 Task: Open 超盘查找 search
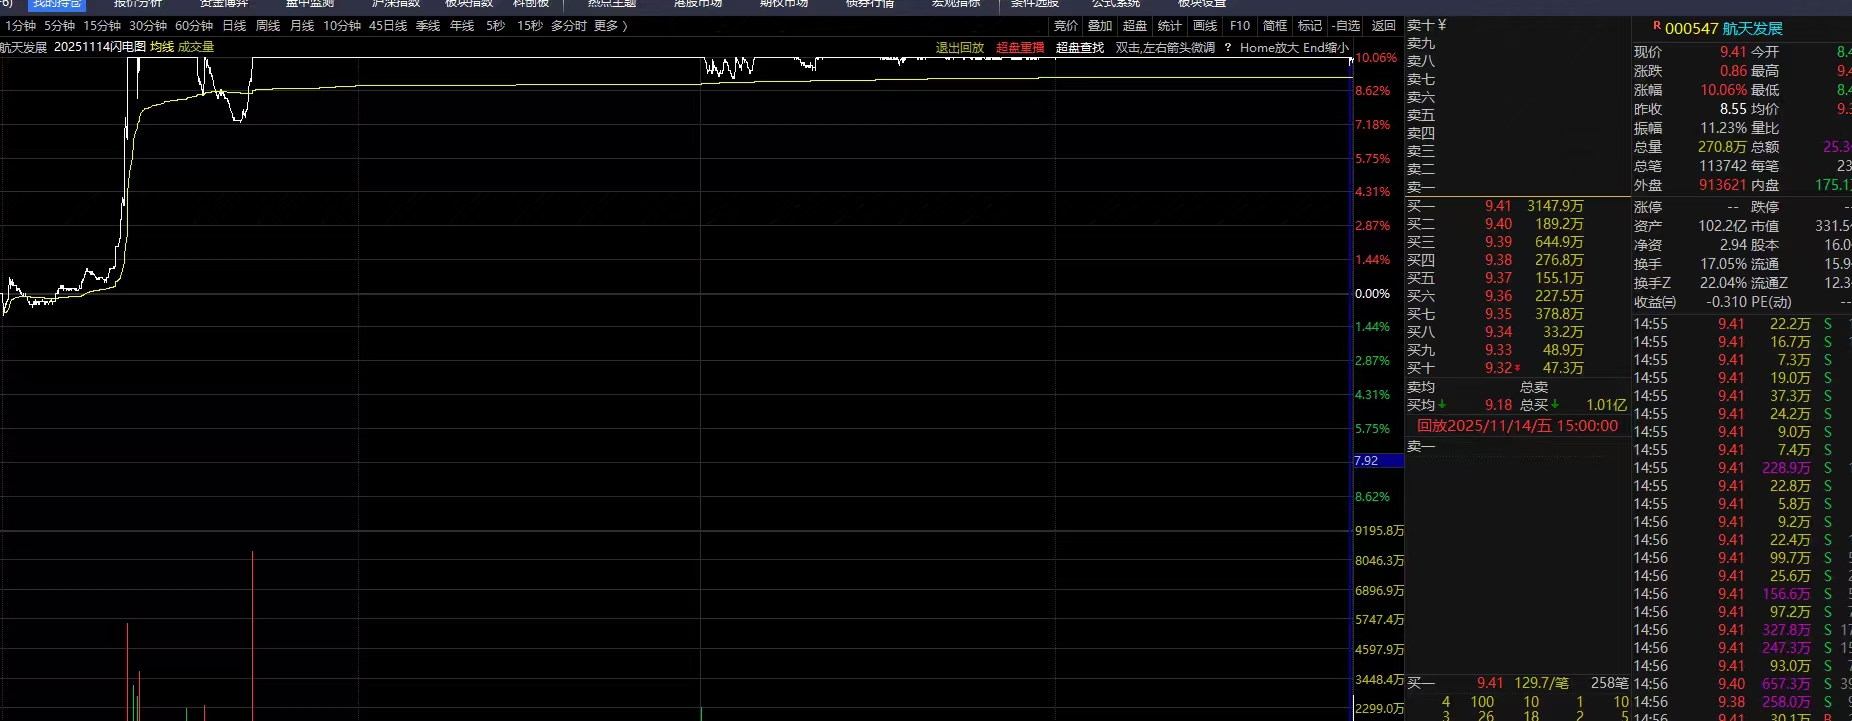click(x=1080, y=48)
